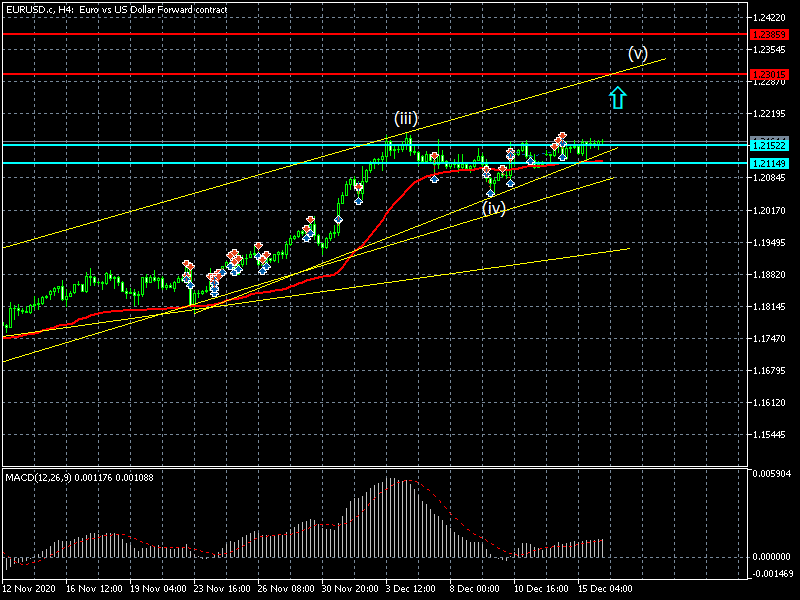Click the 3 Dec 12:00 time label
Screen dimensions: 800x600
[x=412, y=590]
